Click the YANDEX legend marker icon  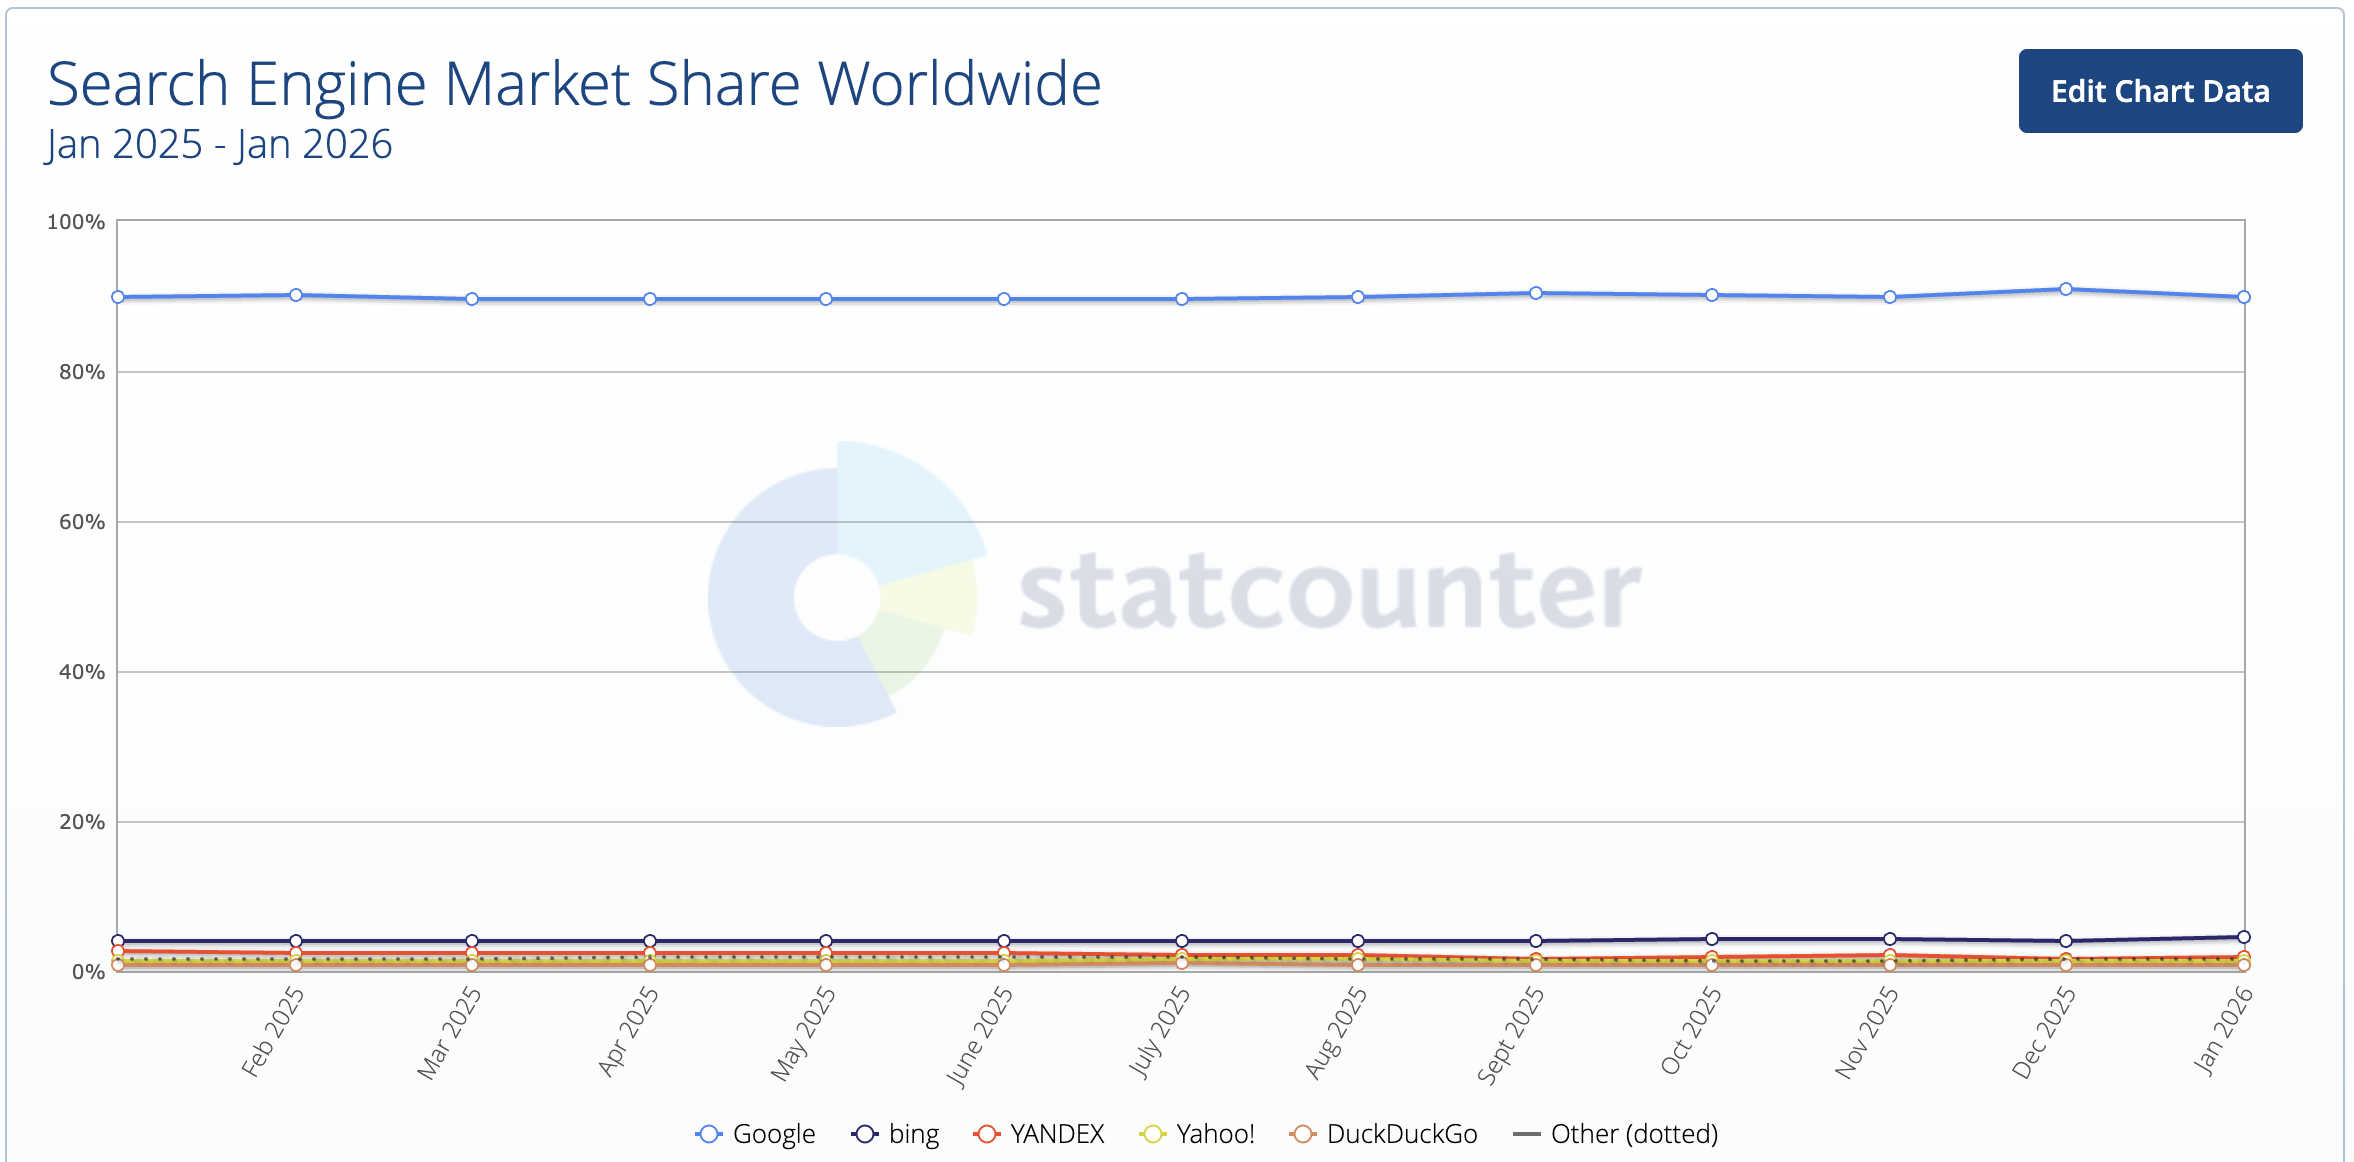[x=987, y=1134]
